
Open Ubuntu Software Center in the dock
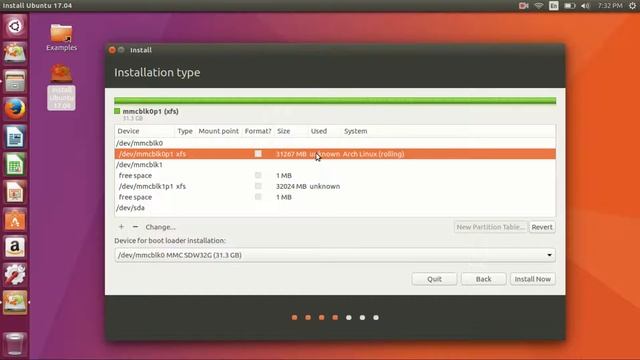tap(15, 220)
